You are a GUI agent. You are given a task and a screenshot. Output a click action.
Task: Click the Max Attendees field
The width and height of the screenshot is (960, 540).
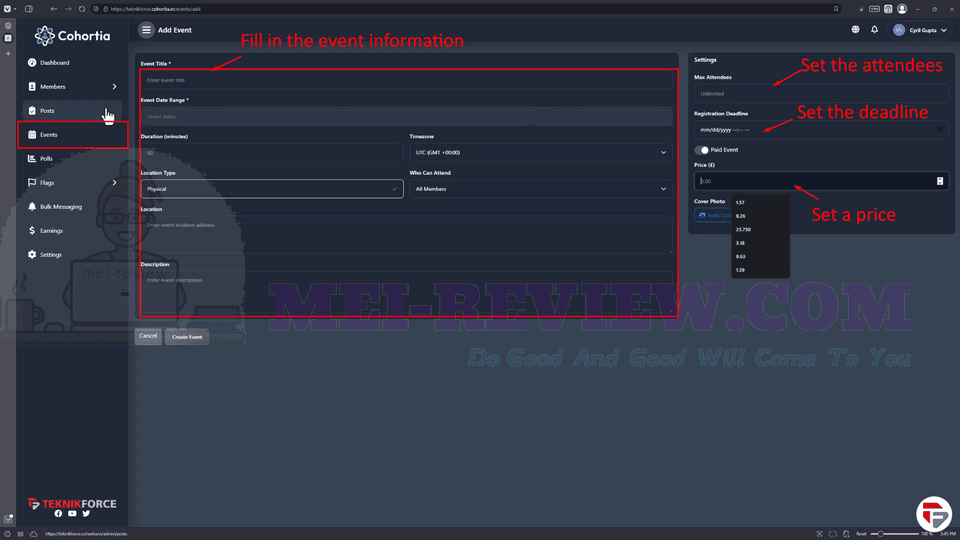(x=821, y=94)
